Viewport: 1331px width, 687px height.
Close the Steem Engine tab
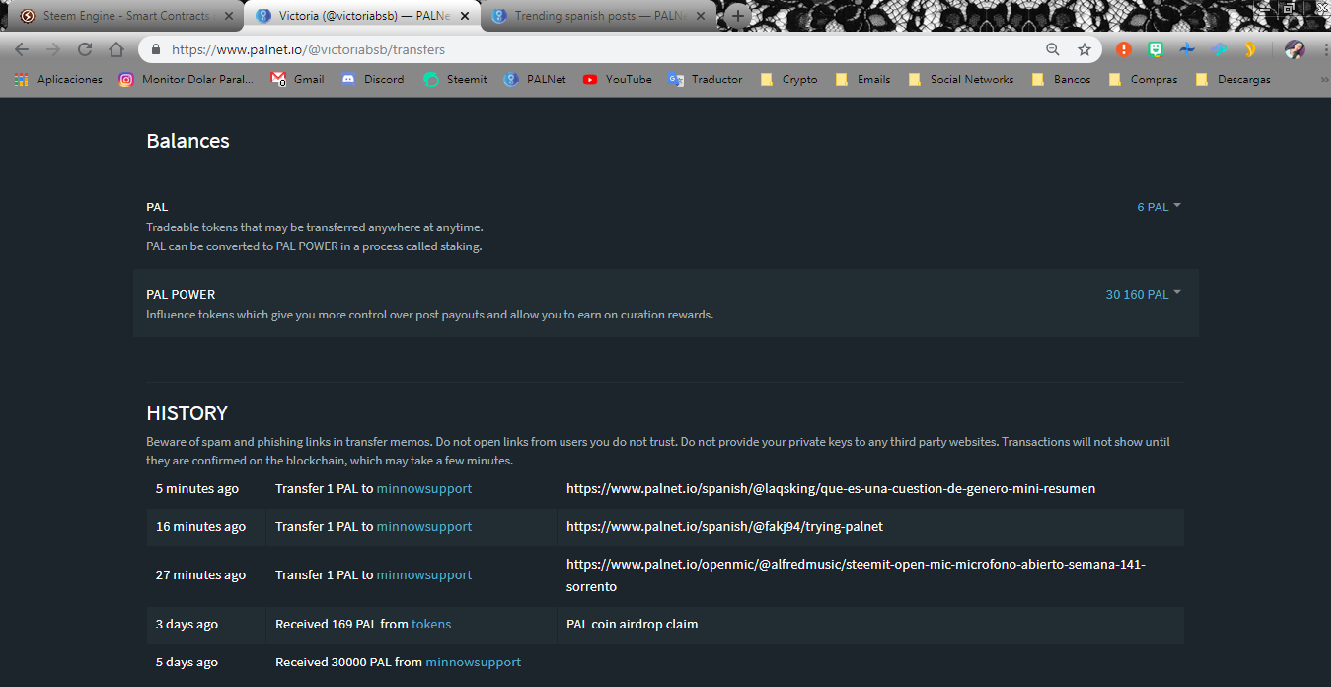point(229,16)
